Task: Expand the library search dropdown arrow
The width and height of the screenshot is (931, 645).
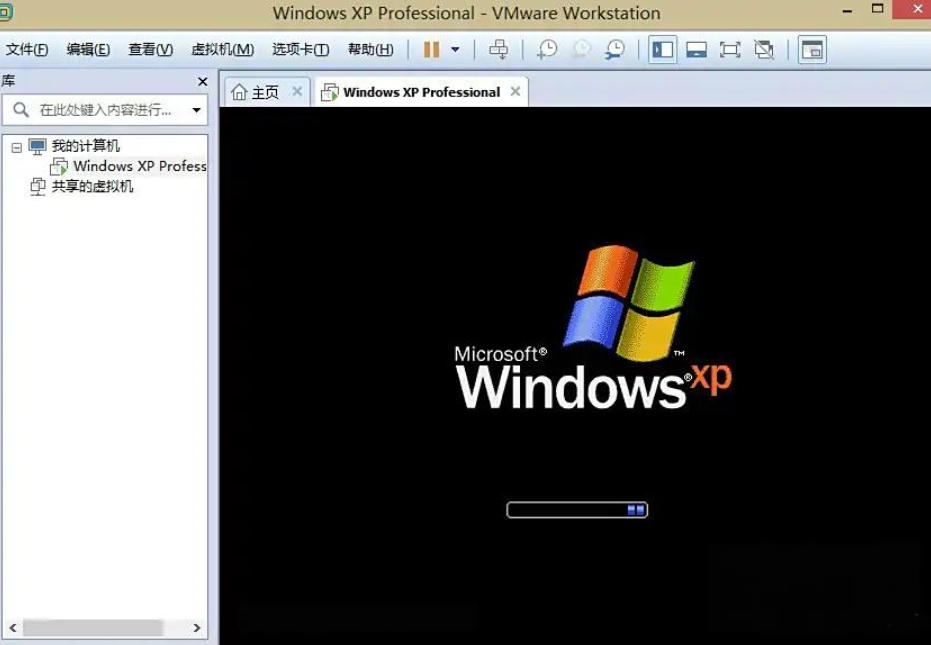Action: [x=196, y=110]
